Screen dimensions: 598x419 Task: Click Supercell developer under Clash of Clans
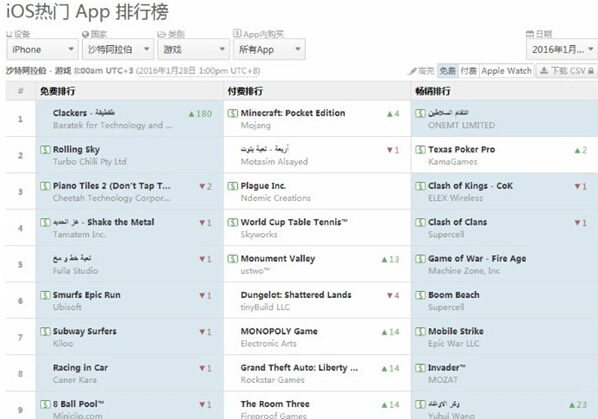(446, 234)
